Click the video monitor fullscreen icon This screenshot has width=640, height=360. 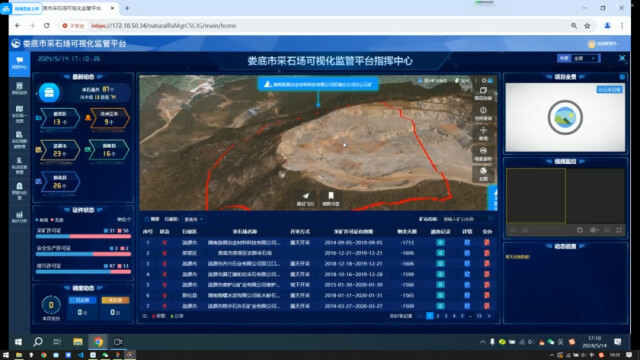click(619, 230)
